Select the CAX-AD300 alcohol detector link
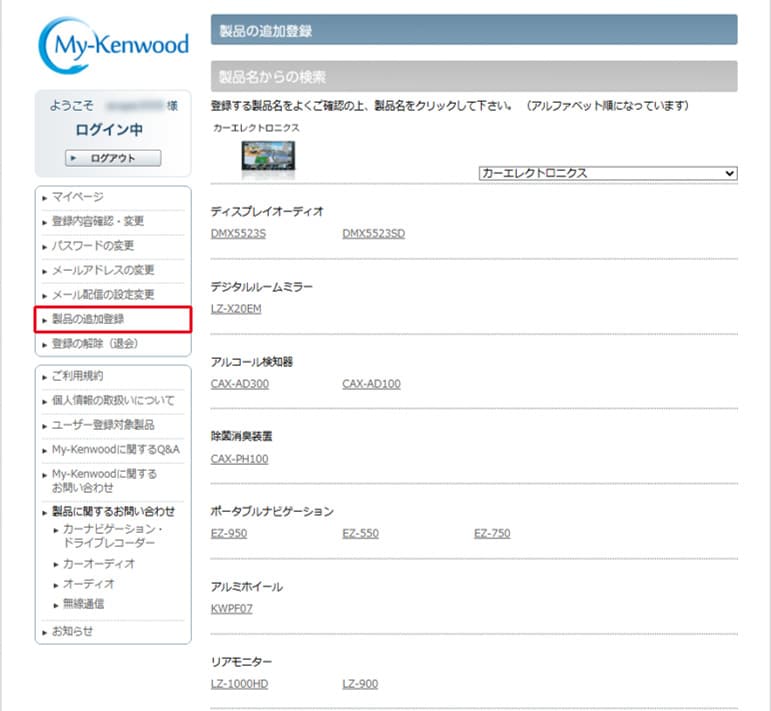Image resolution: width=771 pixels, height=711 pixels. pyautogui.click(x=240, y=384)
